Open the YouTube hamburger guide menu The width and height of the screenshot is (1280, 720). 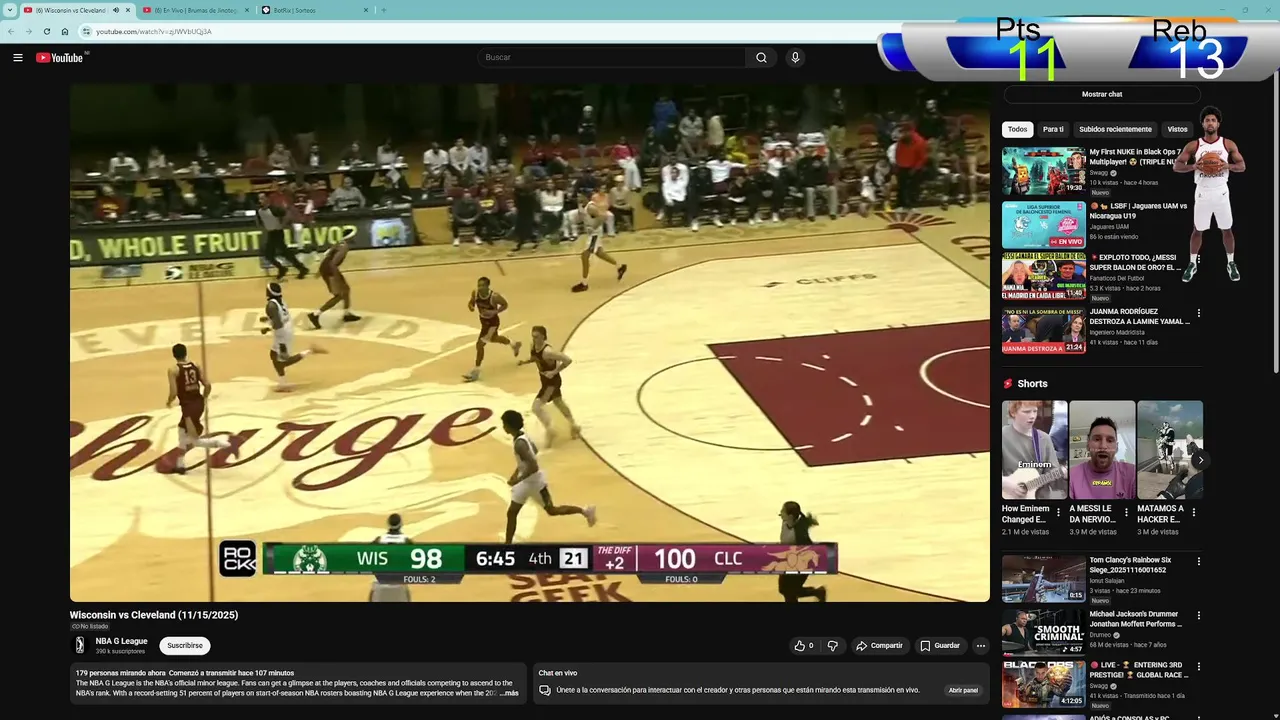tap(18, 58)
